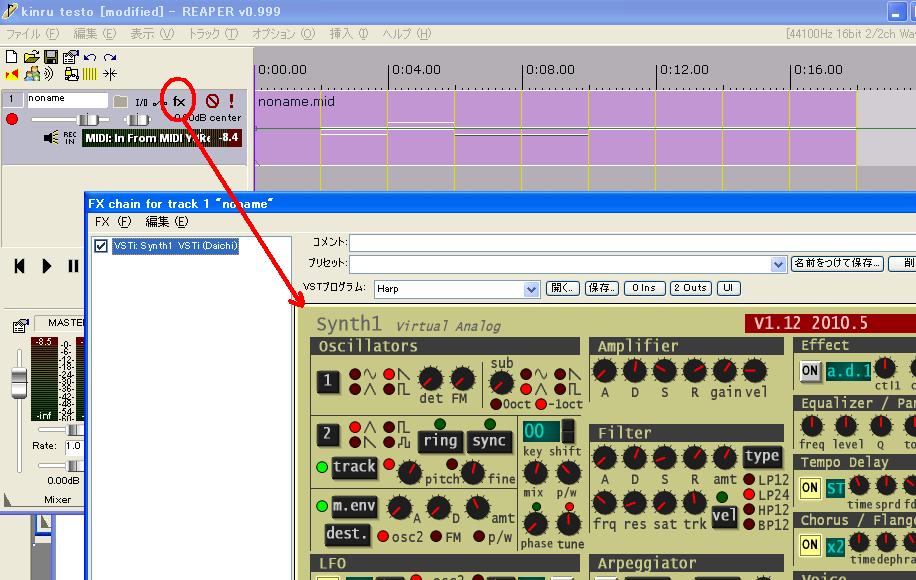The height and width of the screenshot is (580, 916).
Task: Click the oscillator 1 number button
Action: [328, 381]
